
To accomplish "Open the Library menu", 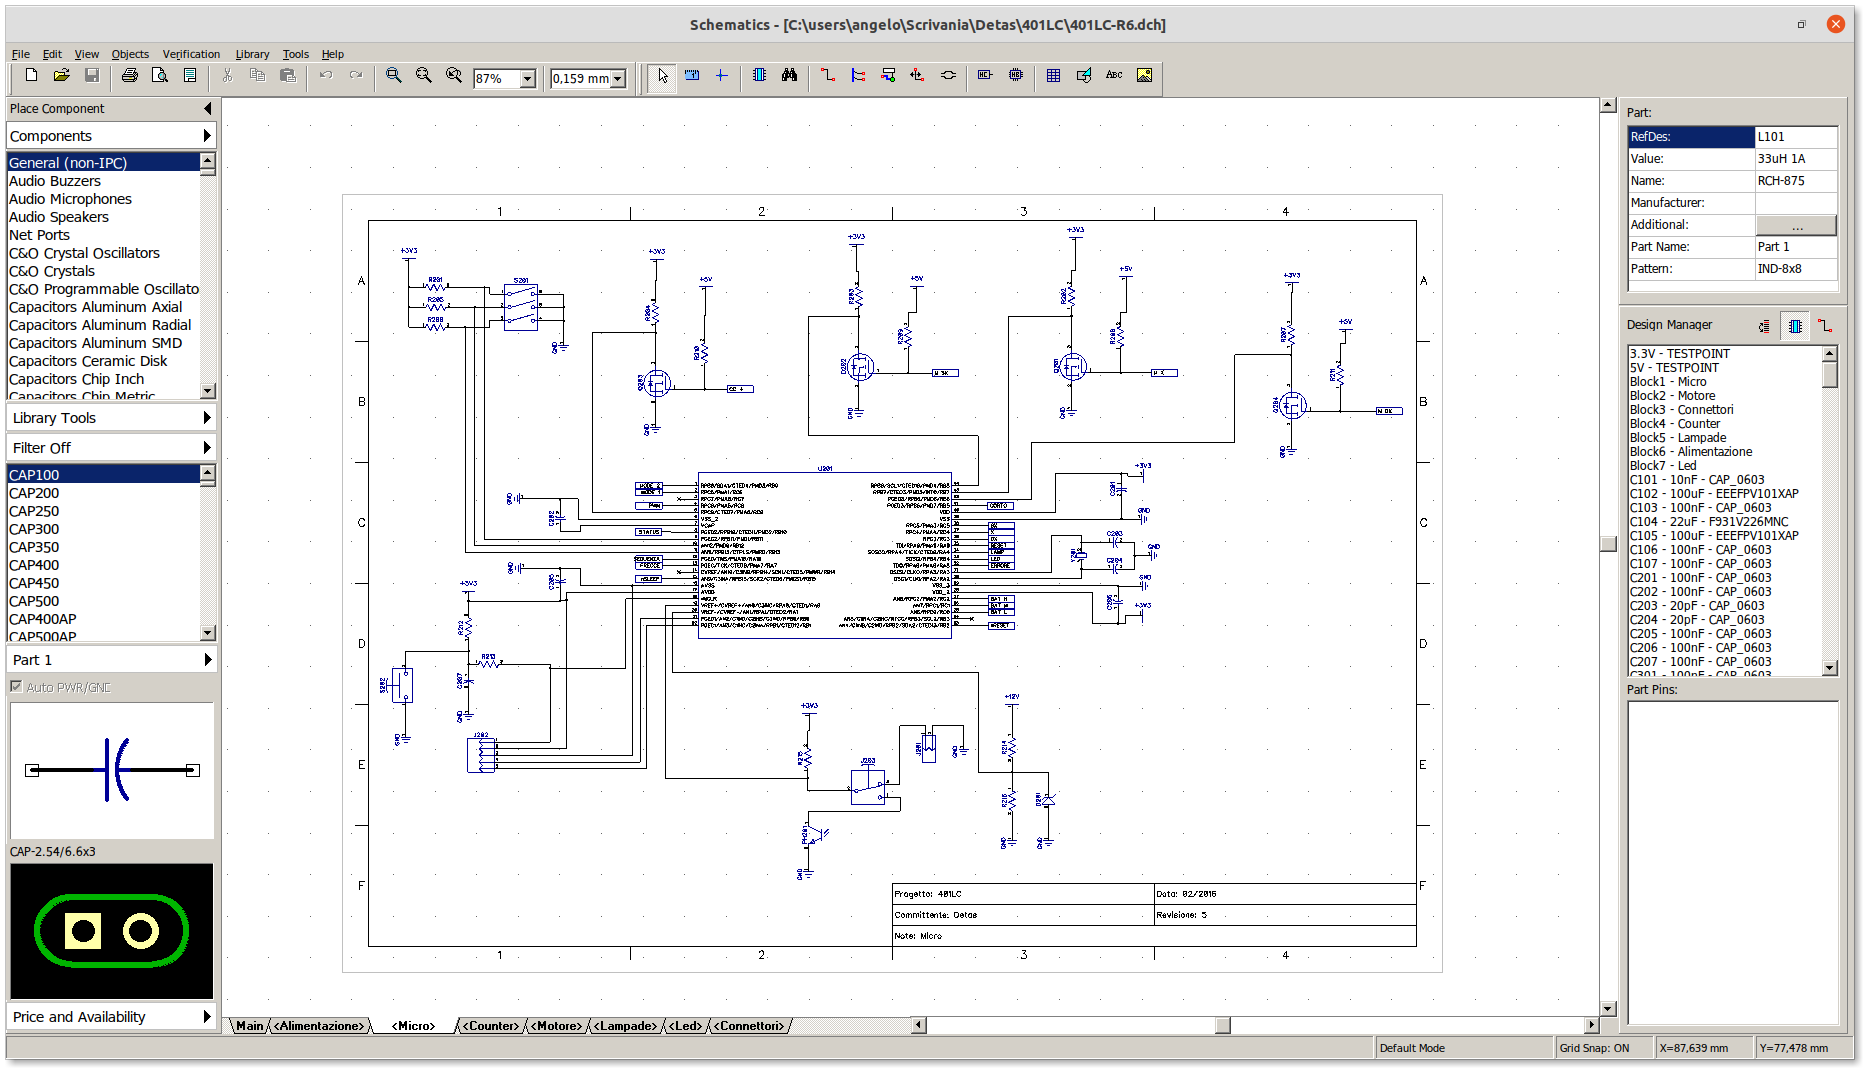I will coord(252,54).
